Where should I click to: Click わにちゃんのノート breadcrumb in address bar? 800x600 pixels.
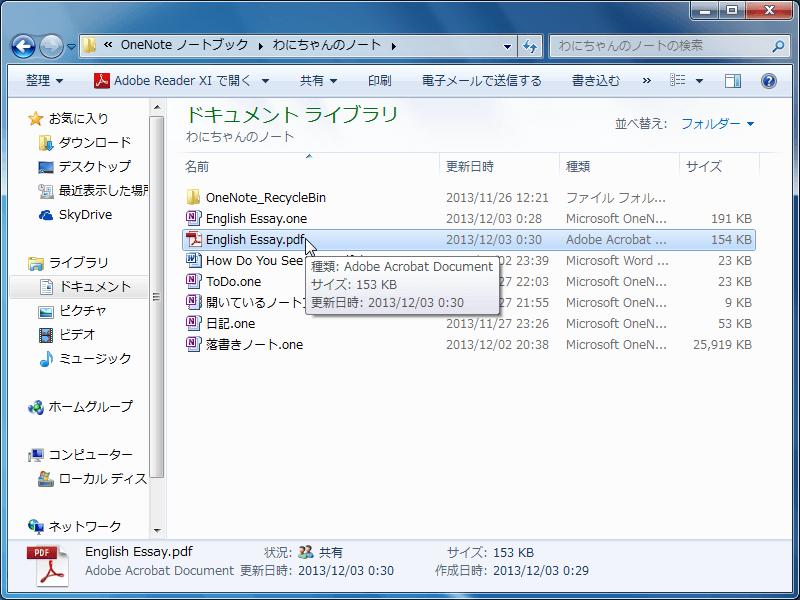pos(327,45)
